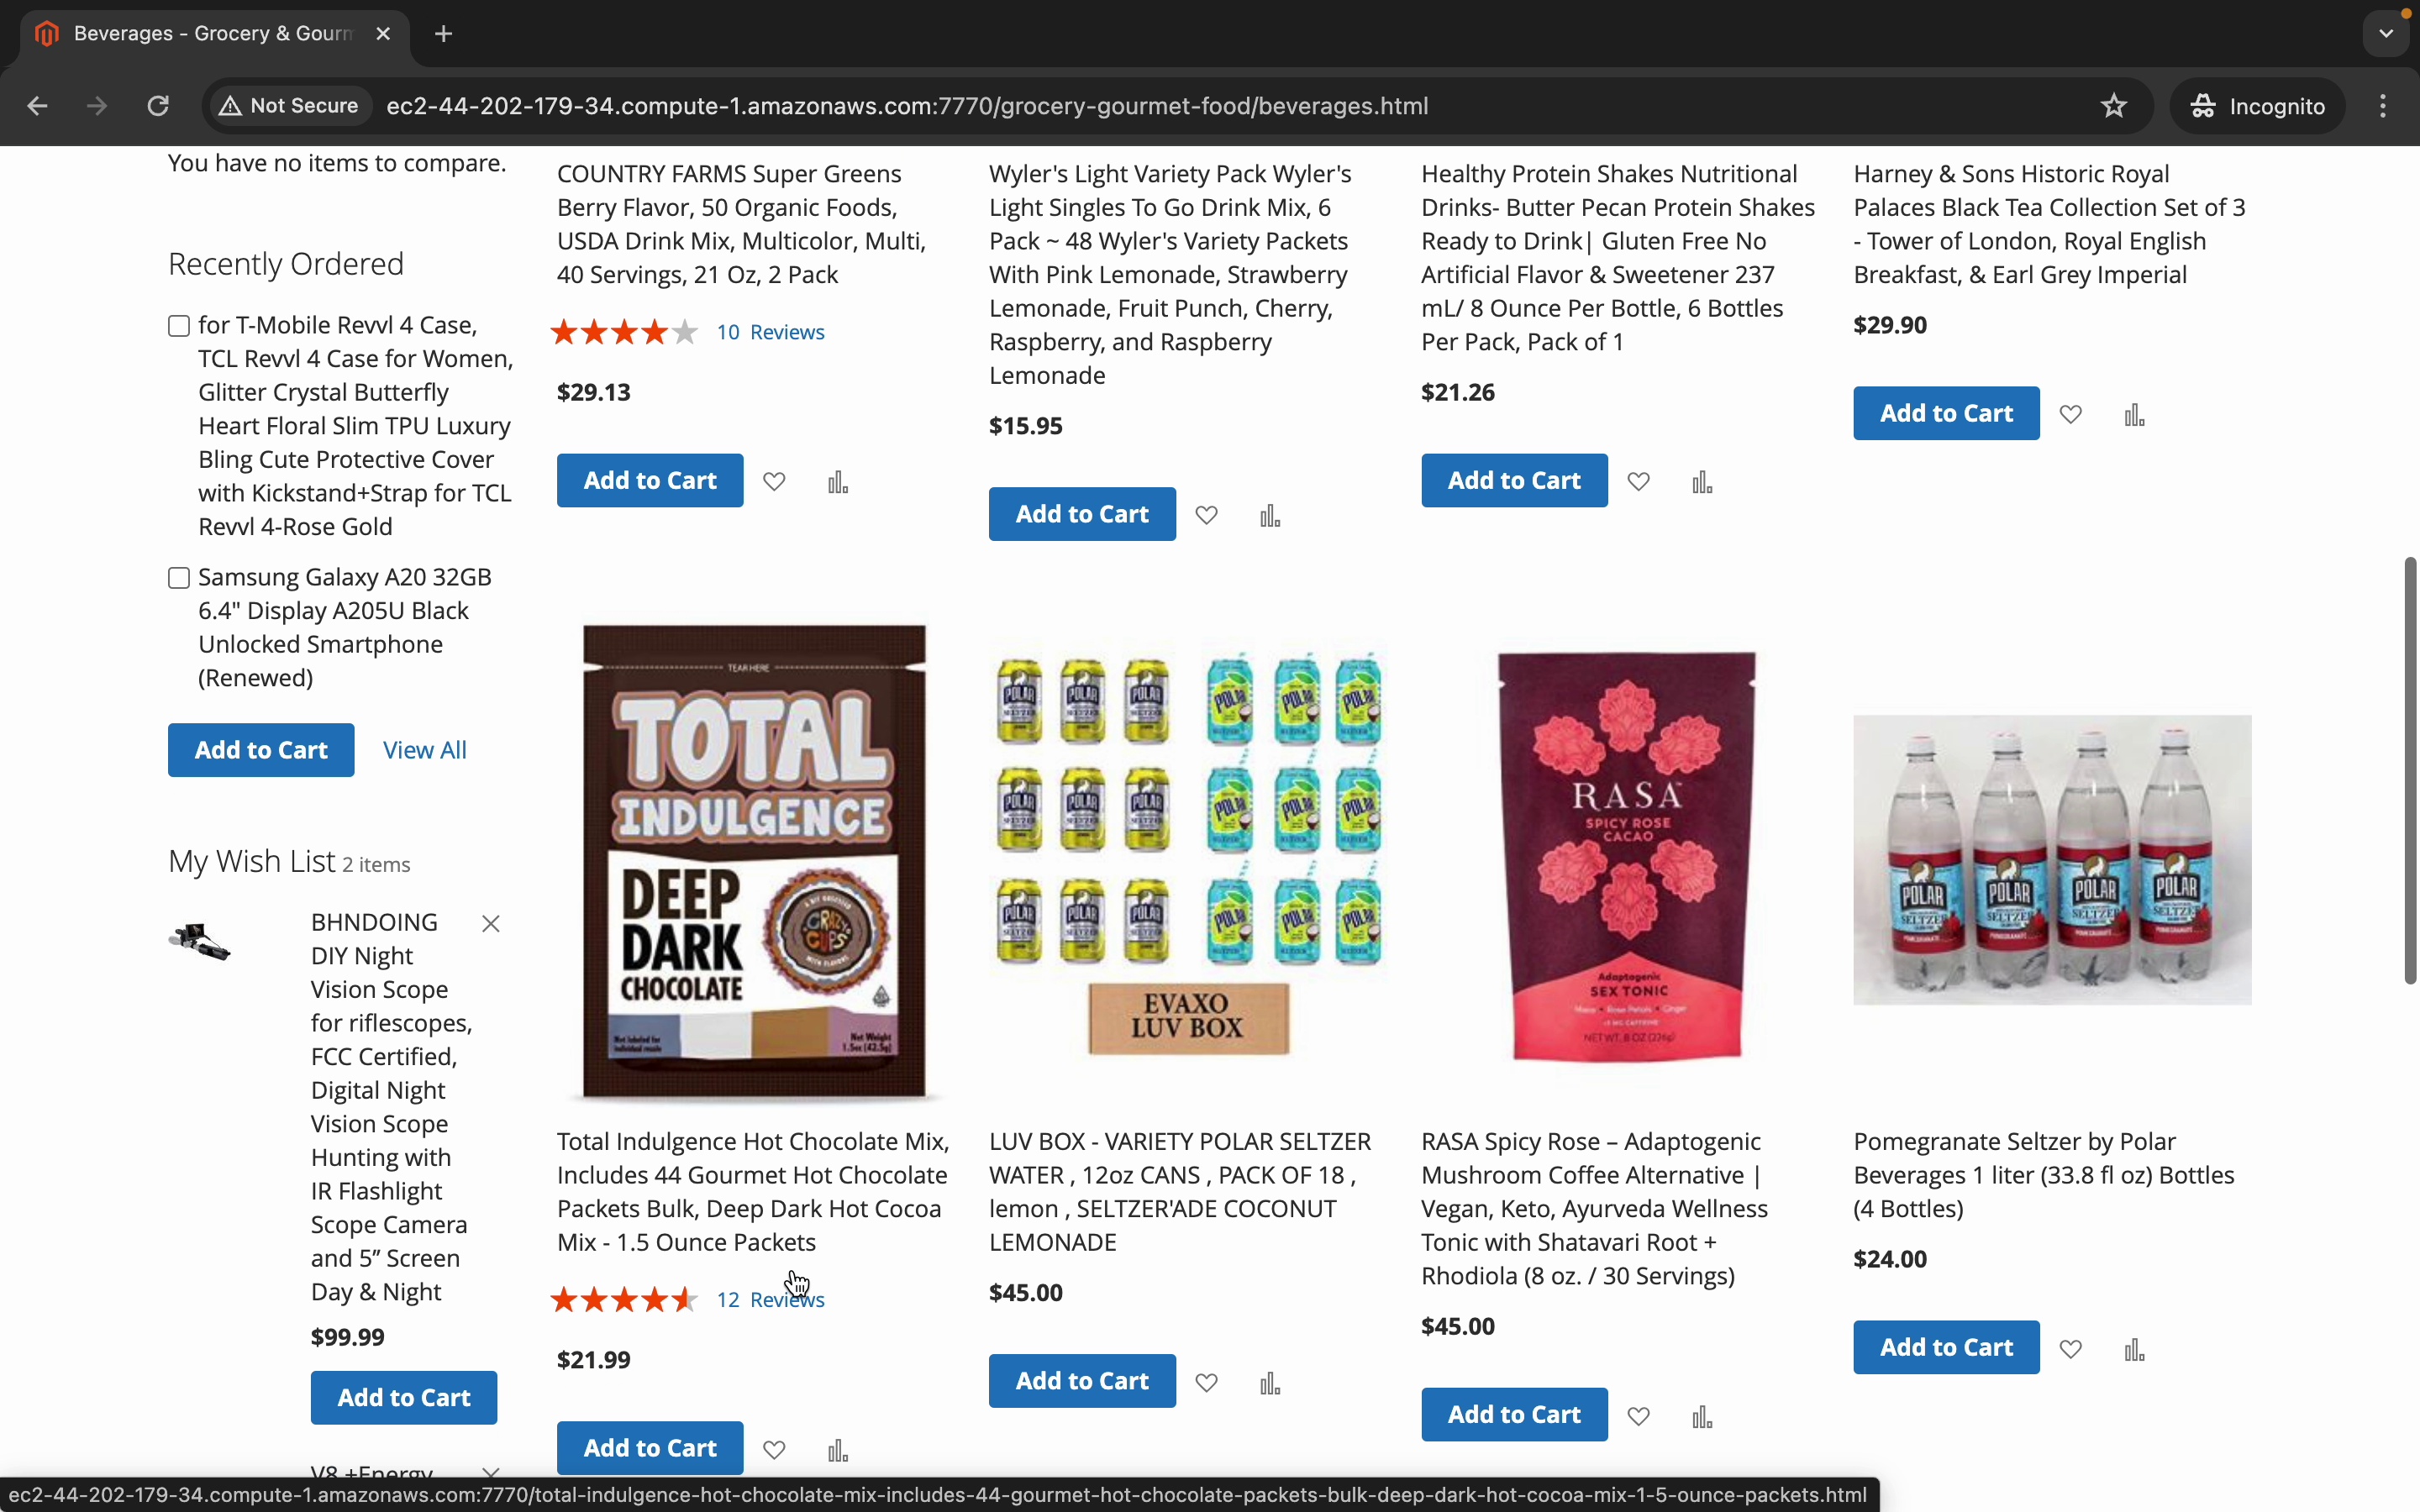Open Chrome three-dot menu
The height and width of the screenshot is (1512, 2420).
[2383, 106]
